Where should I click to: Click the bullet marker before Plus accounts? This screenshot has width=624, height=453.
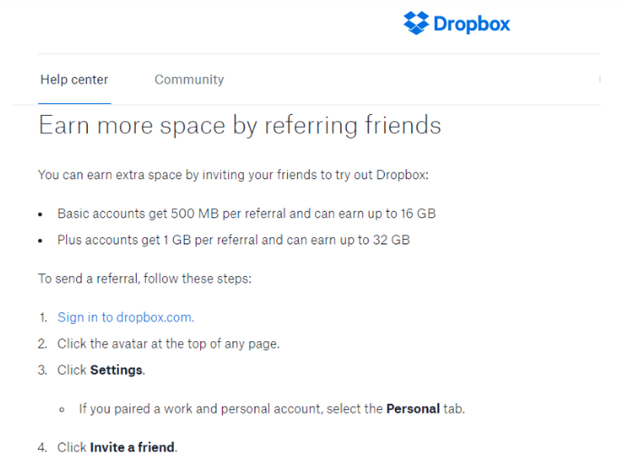point(41,241)
